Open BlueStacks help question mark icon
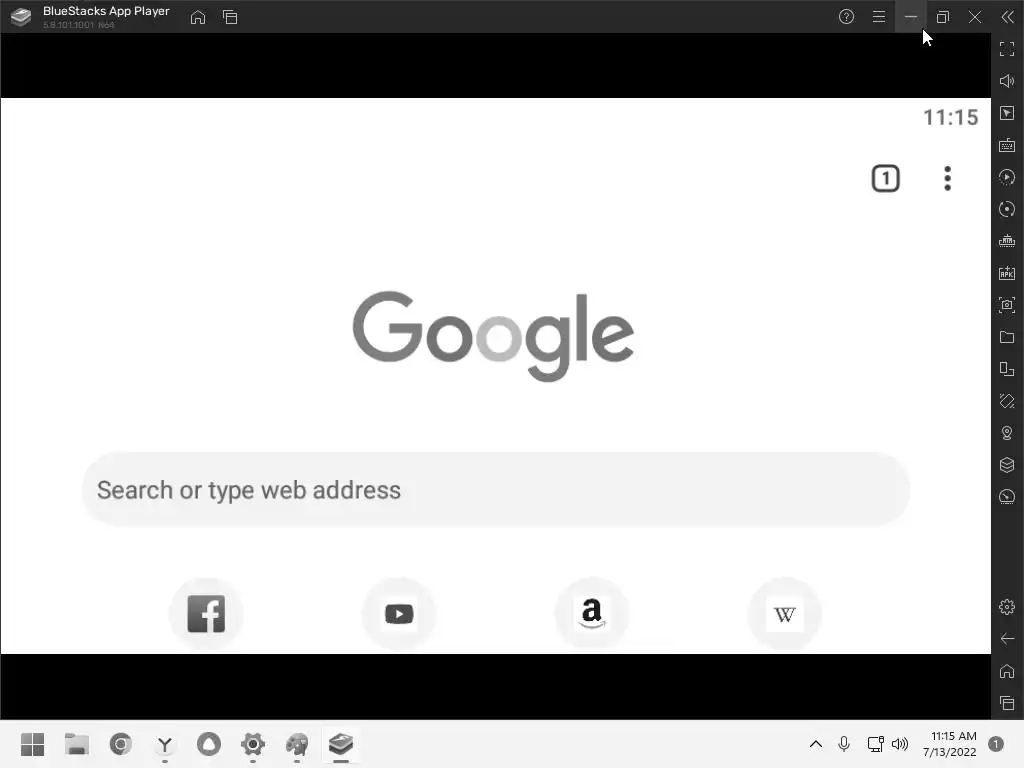This screenshot has width=1024, height=768. [x=846, y=17]
